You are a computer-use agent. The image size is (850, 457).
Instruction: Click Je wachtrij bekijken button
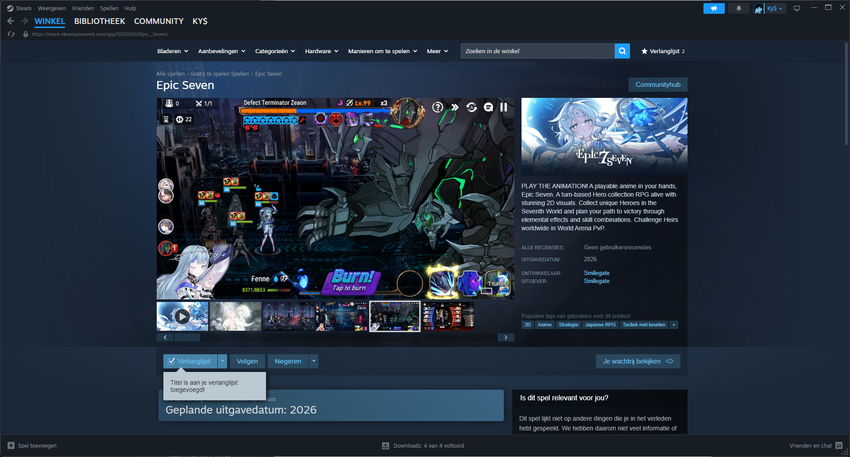coord(638,361)
